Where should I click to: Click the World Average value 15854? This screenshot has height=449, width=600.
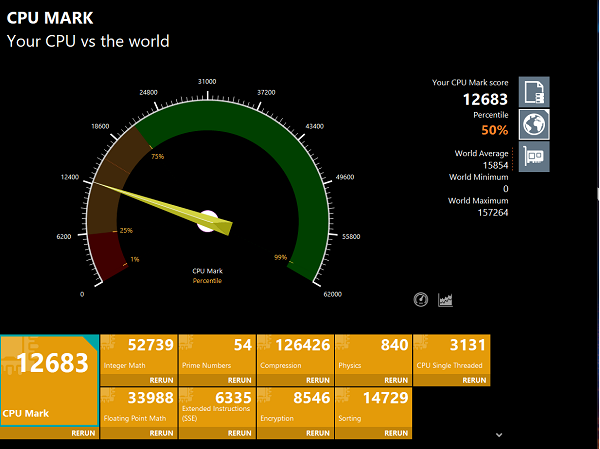point(496,165)
